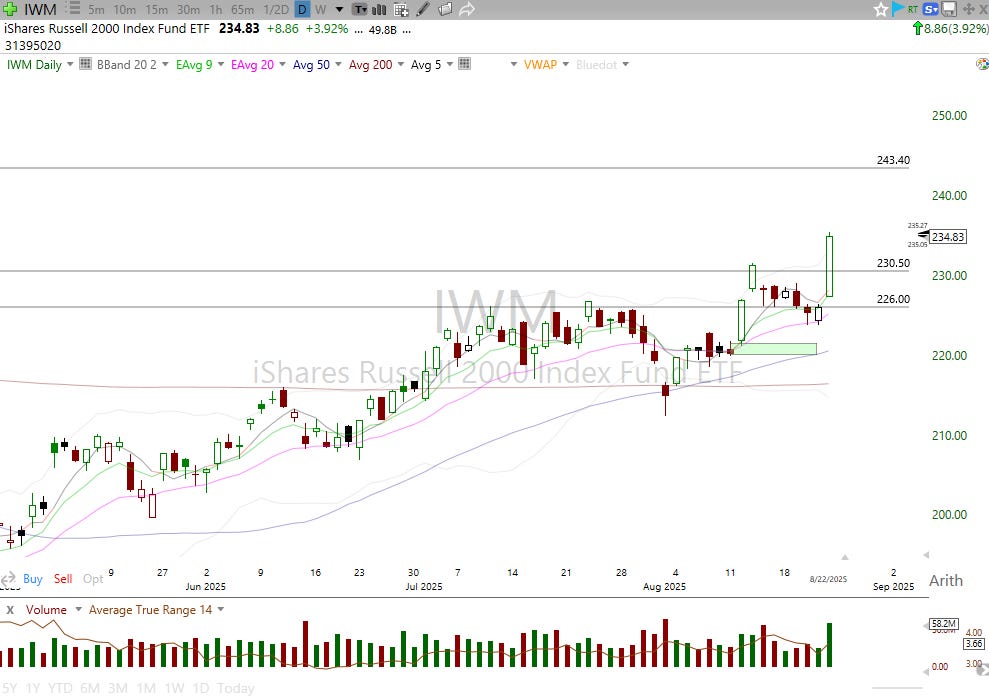Select the 65m timeframe

tap(243, 9)
